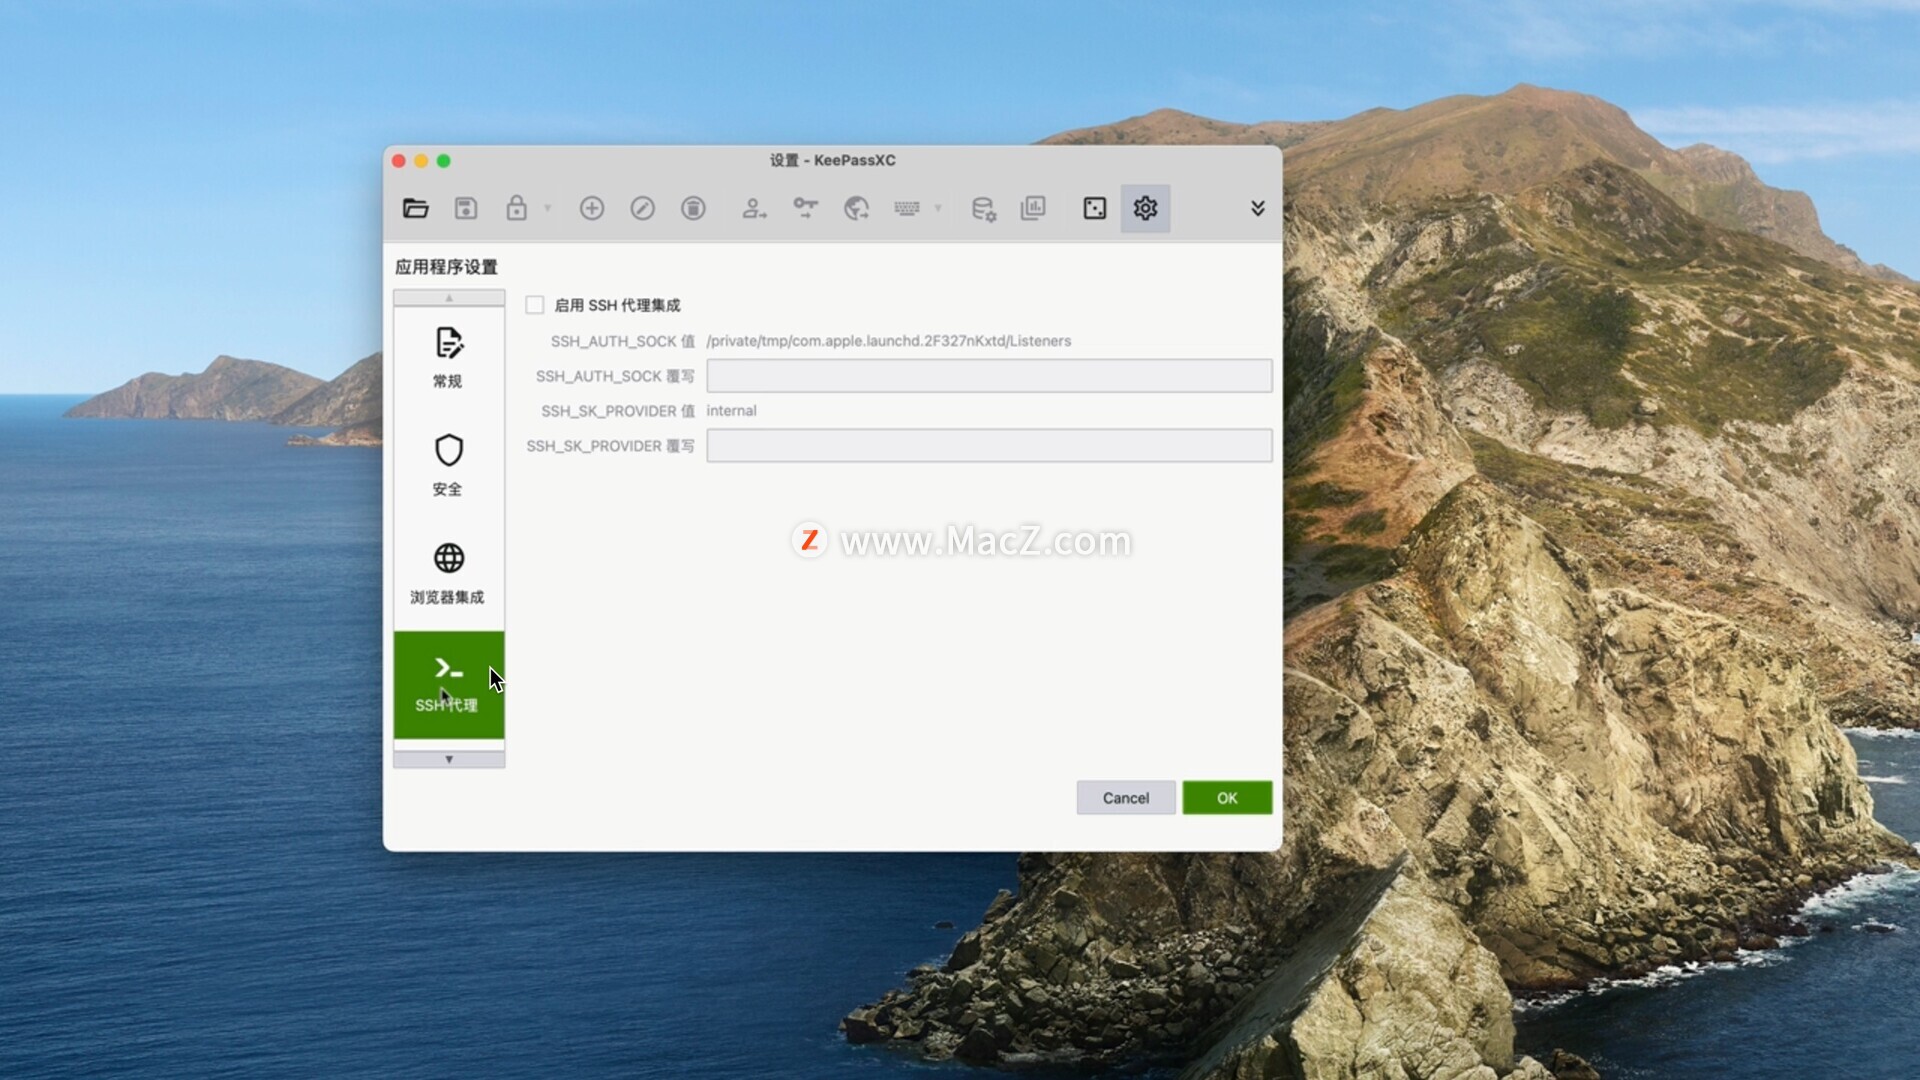Click the Add New Entry plus icon
1920x1080 pixels.
tap(591, 208)
